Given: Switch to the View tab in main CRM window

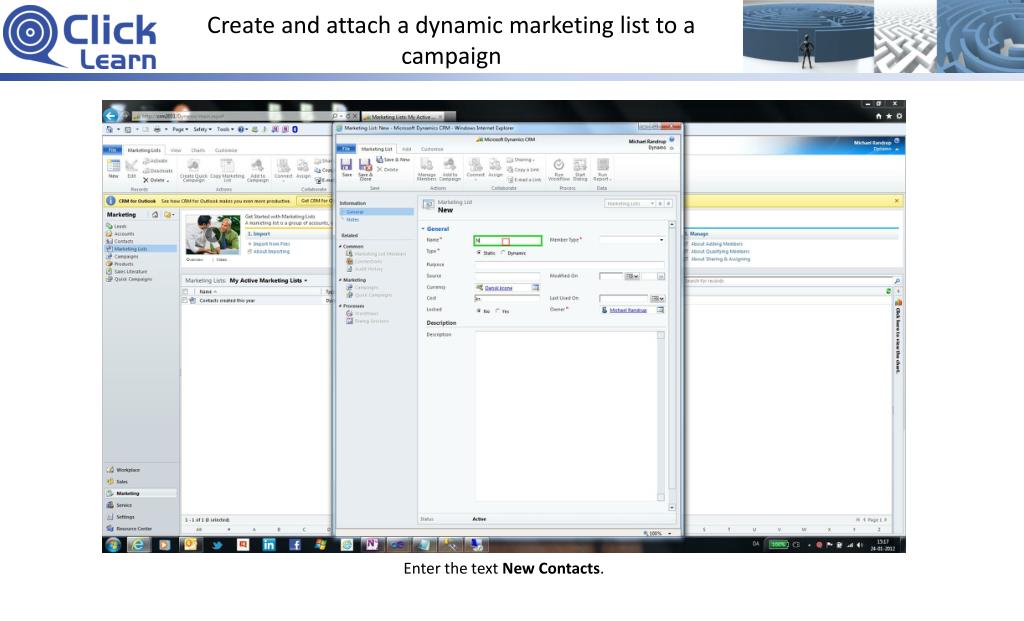Looking at the screenshot, I should pyautogui.click(x=176, y=150).
